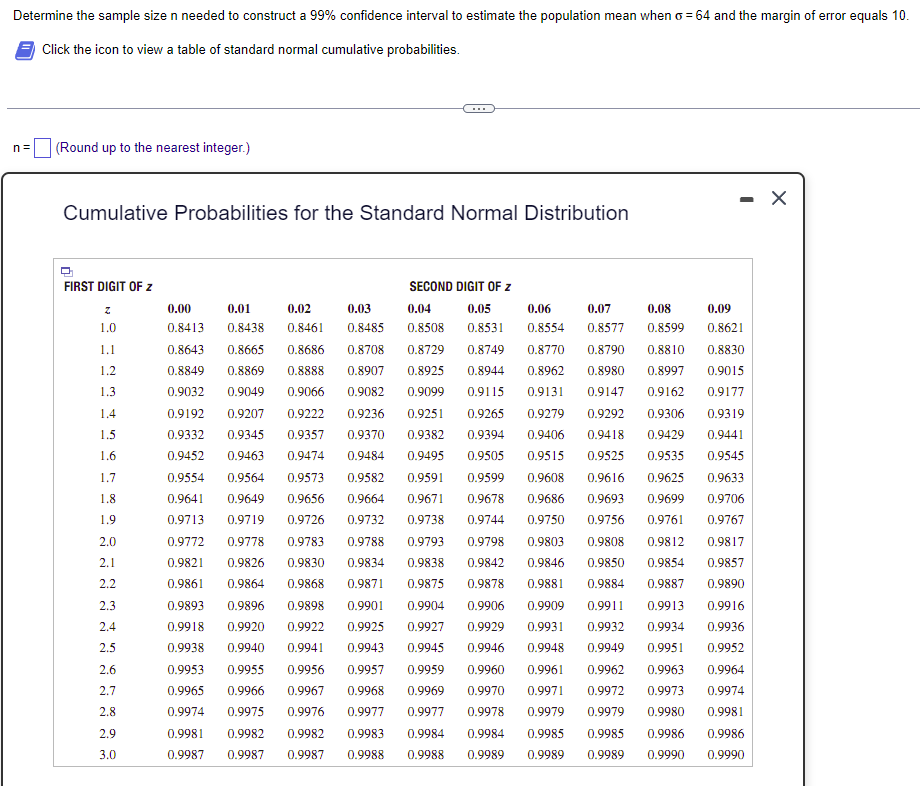Select cell 0.9032 in row 1.3
This screenshot has height=786, width=920.
click(185, 392)
